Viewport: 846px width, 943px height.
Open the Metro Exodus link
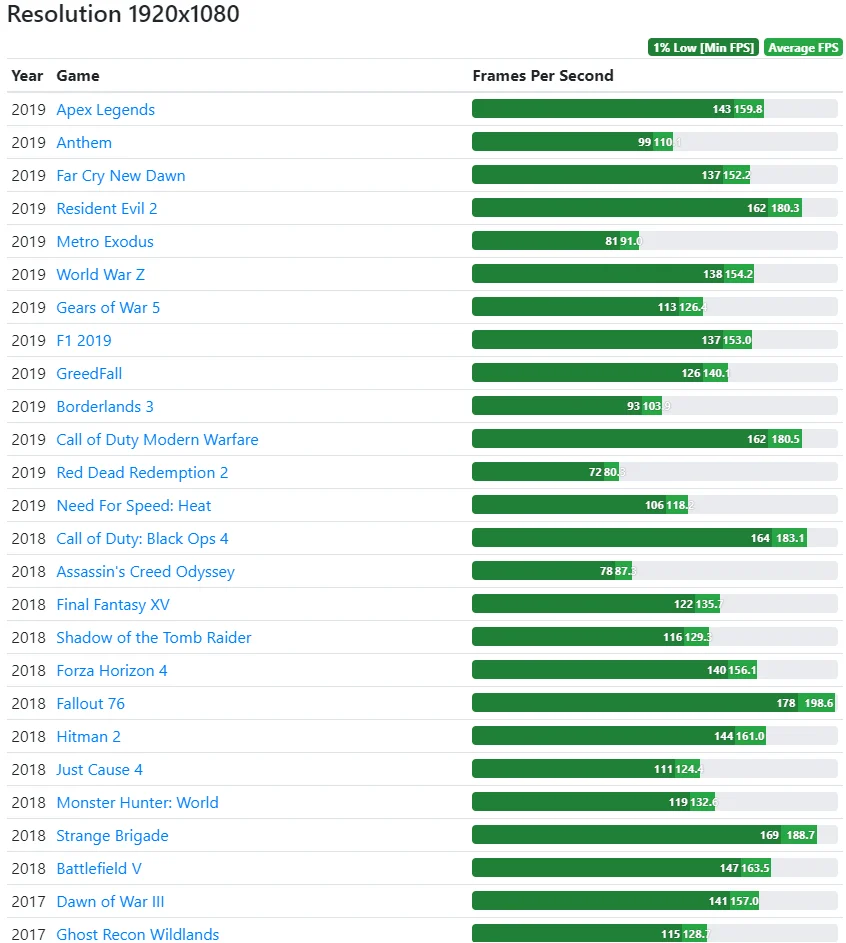pyautogui.click(x=105, y=242)
